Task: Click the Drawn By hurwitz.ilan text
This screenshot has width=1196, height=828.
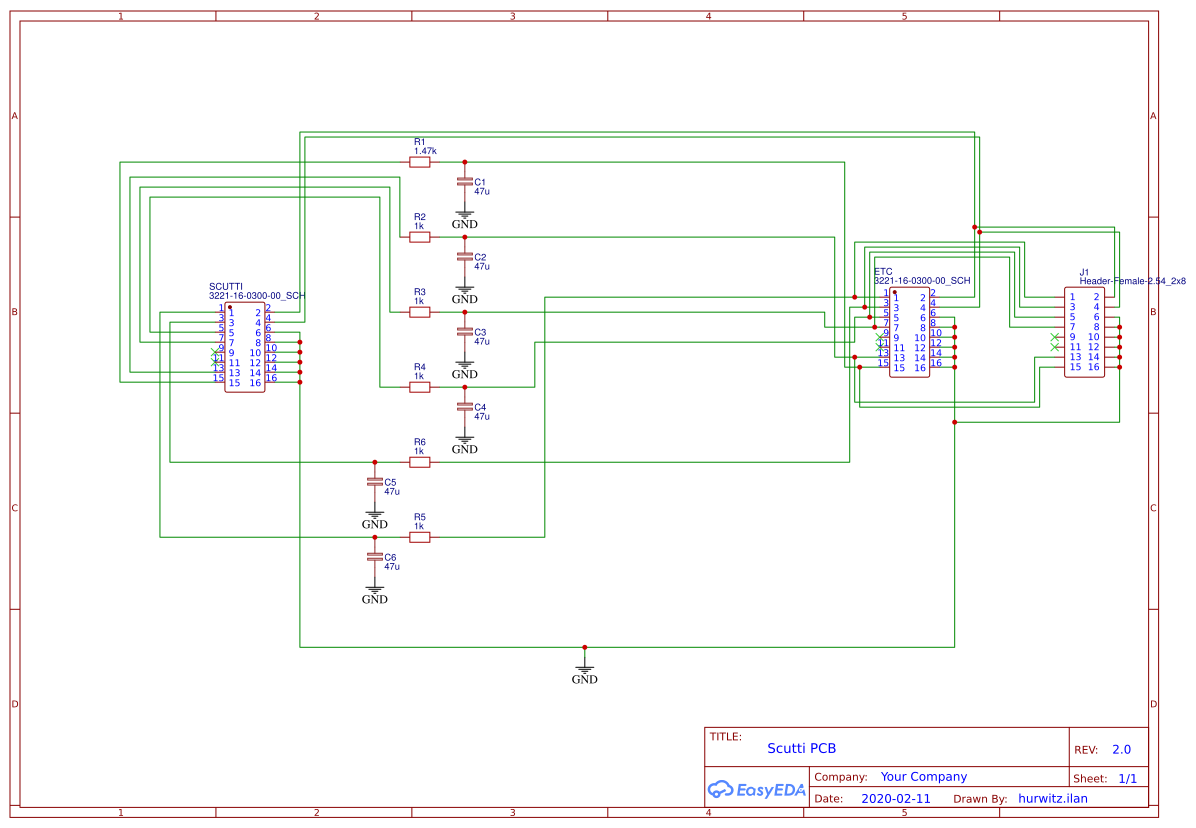Action: (x=1055, y=798)
